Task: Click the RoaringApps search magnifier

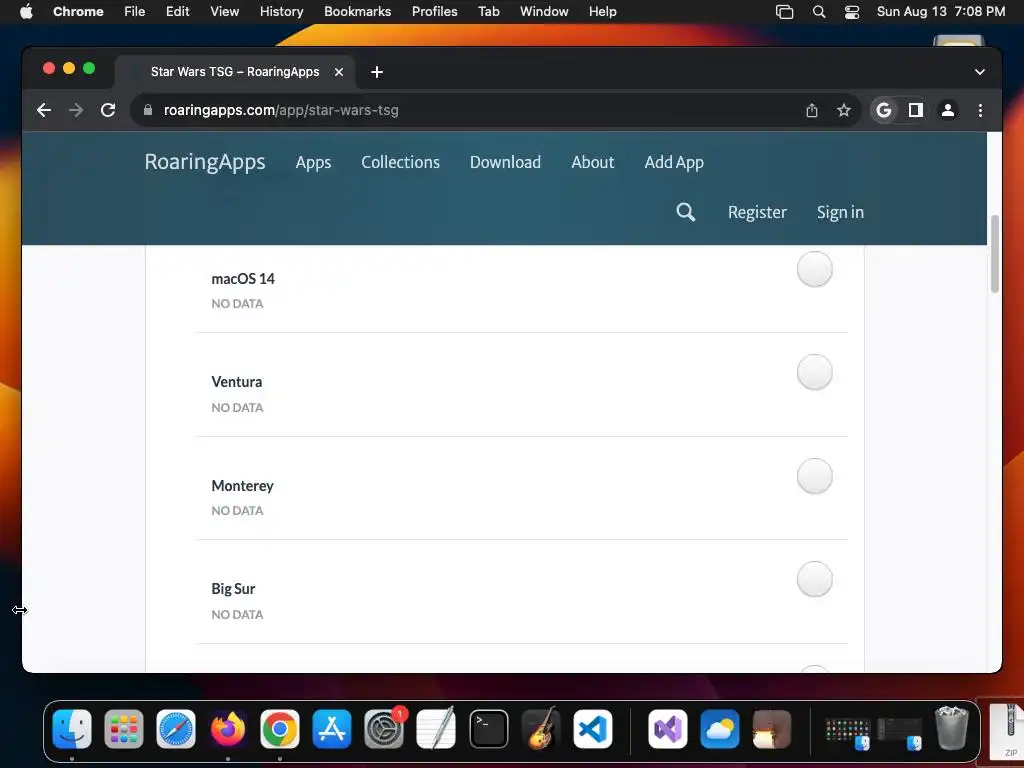Action: coord(685,212)
